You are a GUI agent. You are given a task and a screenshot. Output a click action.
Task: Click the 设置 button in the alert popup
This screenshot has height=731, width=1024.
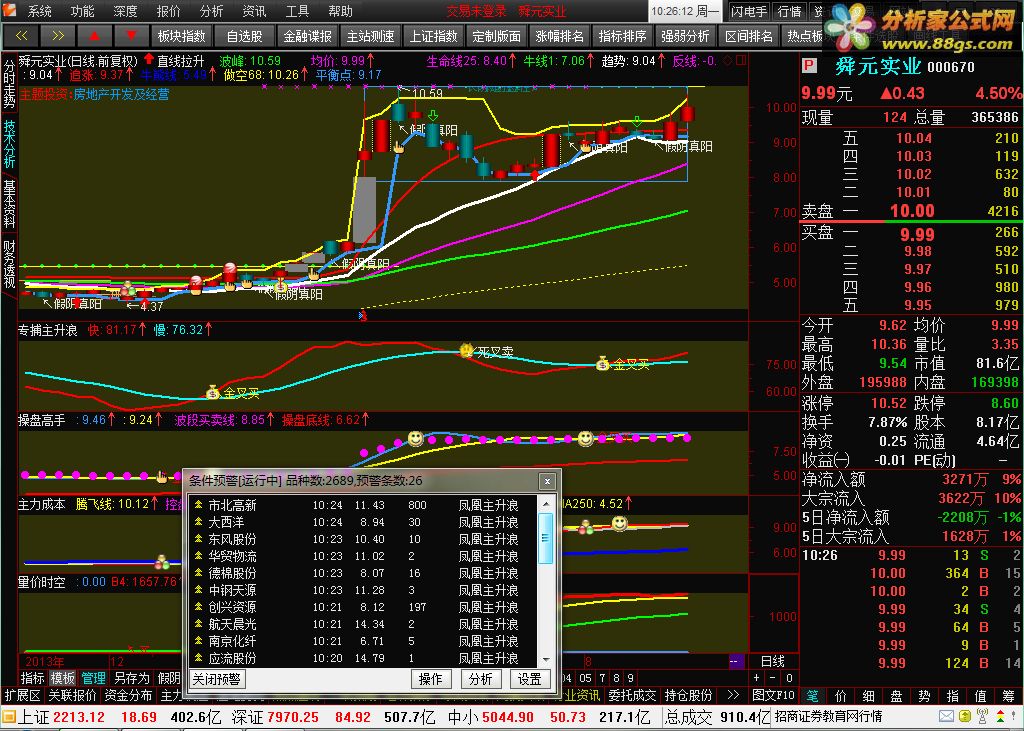click(x=530, y=679)
